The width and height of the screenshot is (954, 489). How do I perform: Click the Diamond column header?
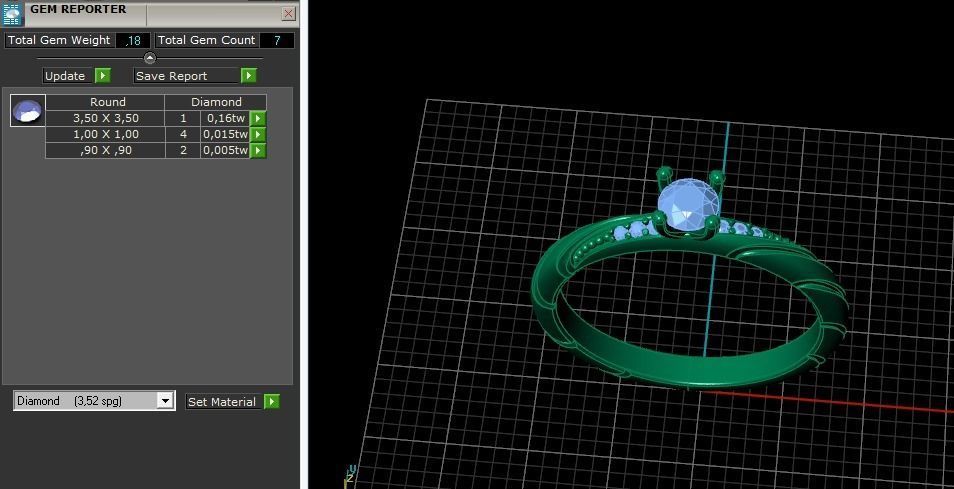coord(215,102)
